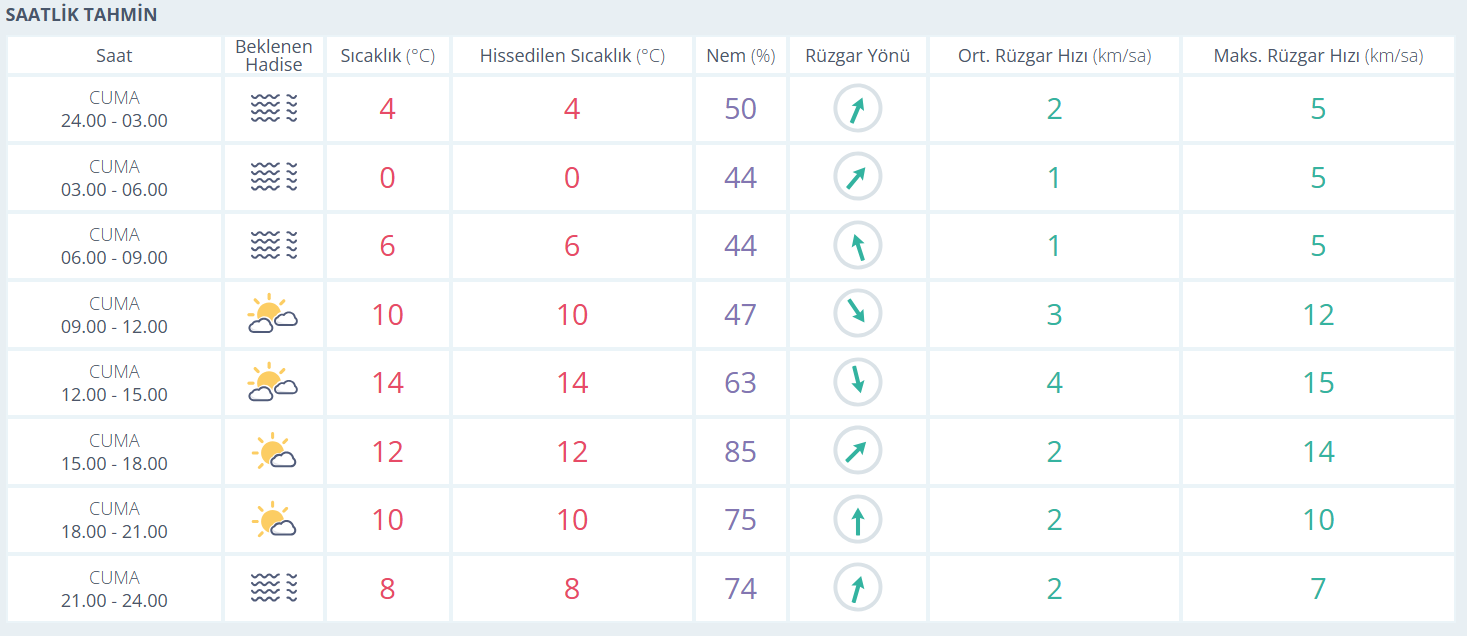This screenshot has height=636, width=1467.
Task: Click the wind direction icon for 06.00 - 09.00
Action: [x=857, y=246]
